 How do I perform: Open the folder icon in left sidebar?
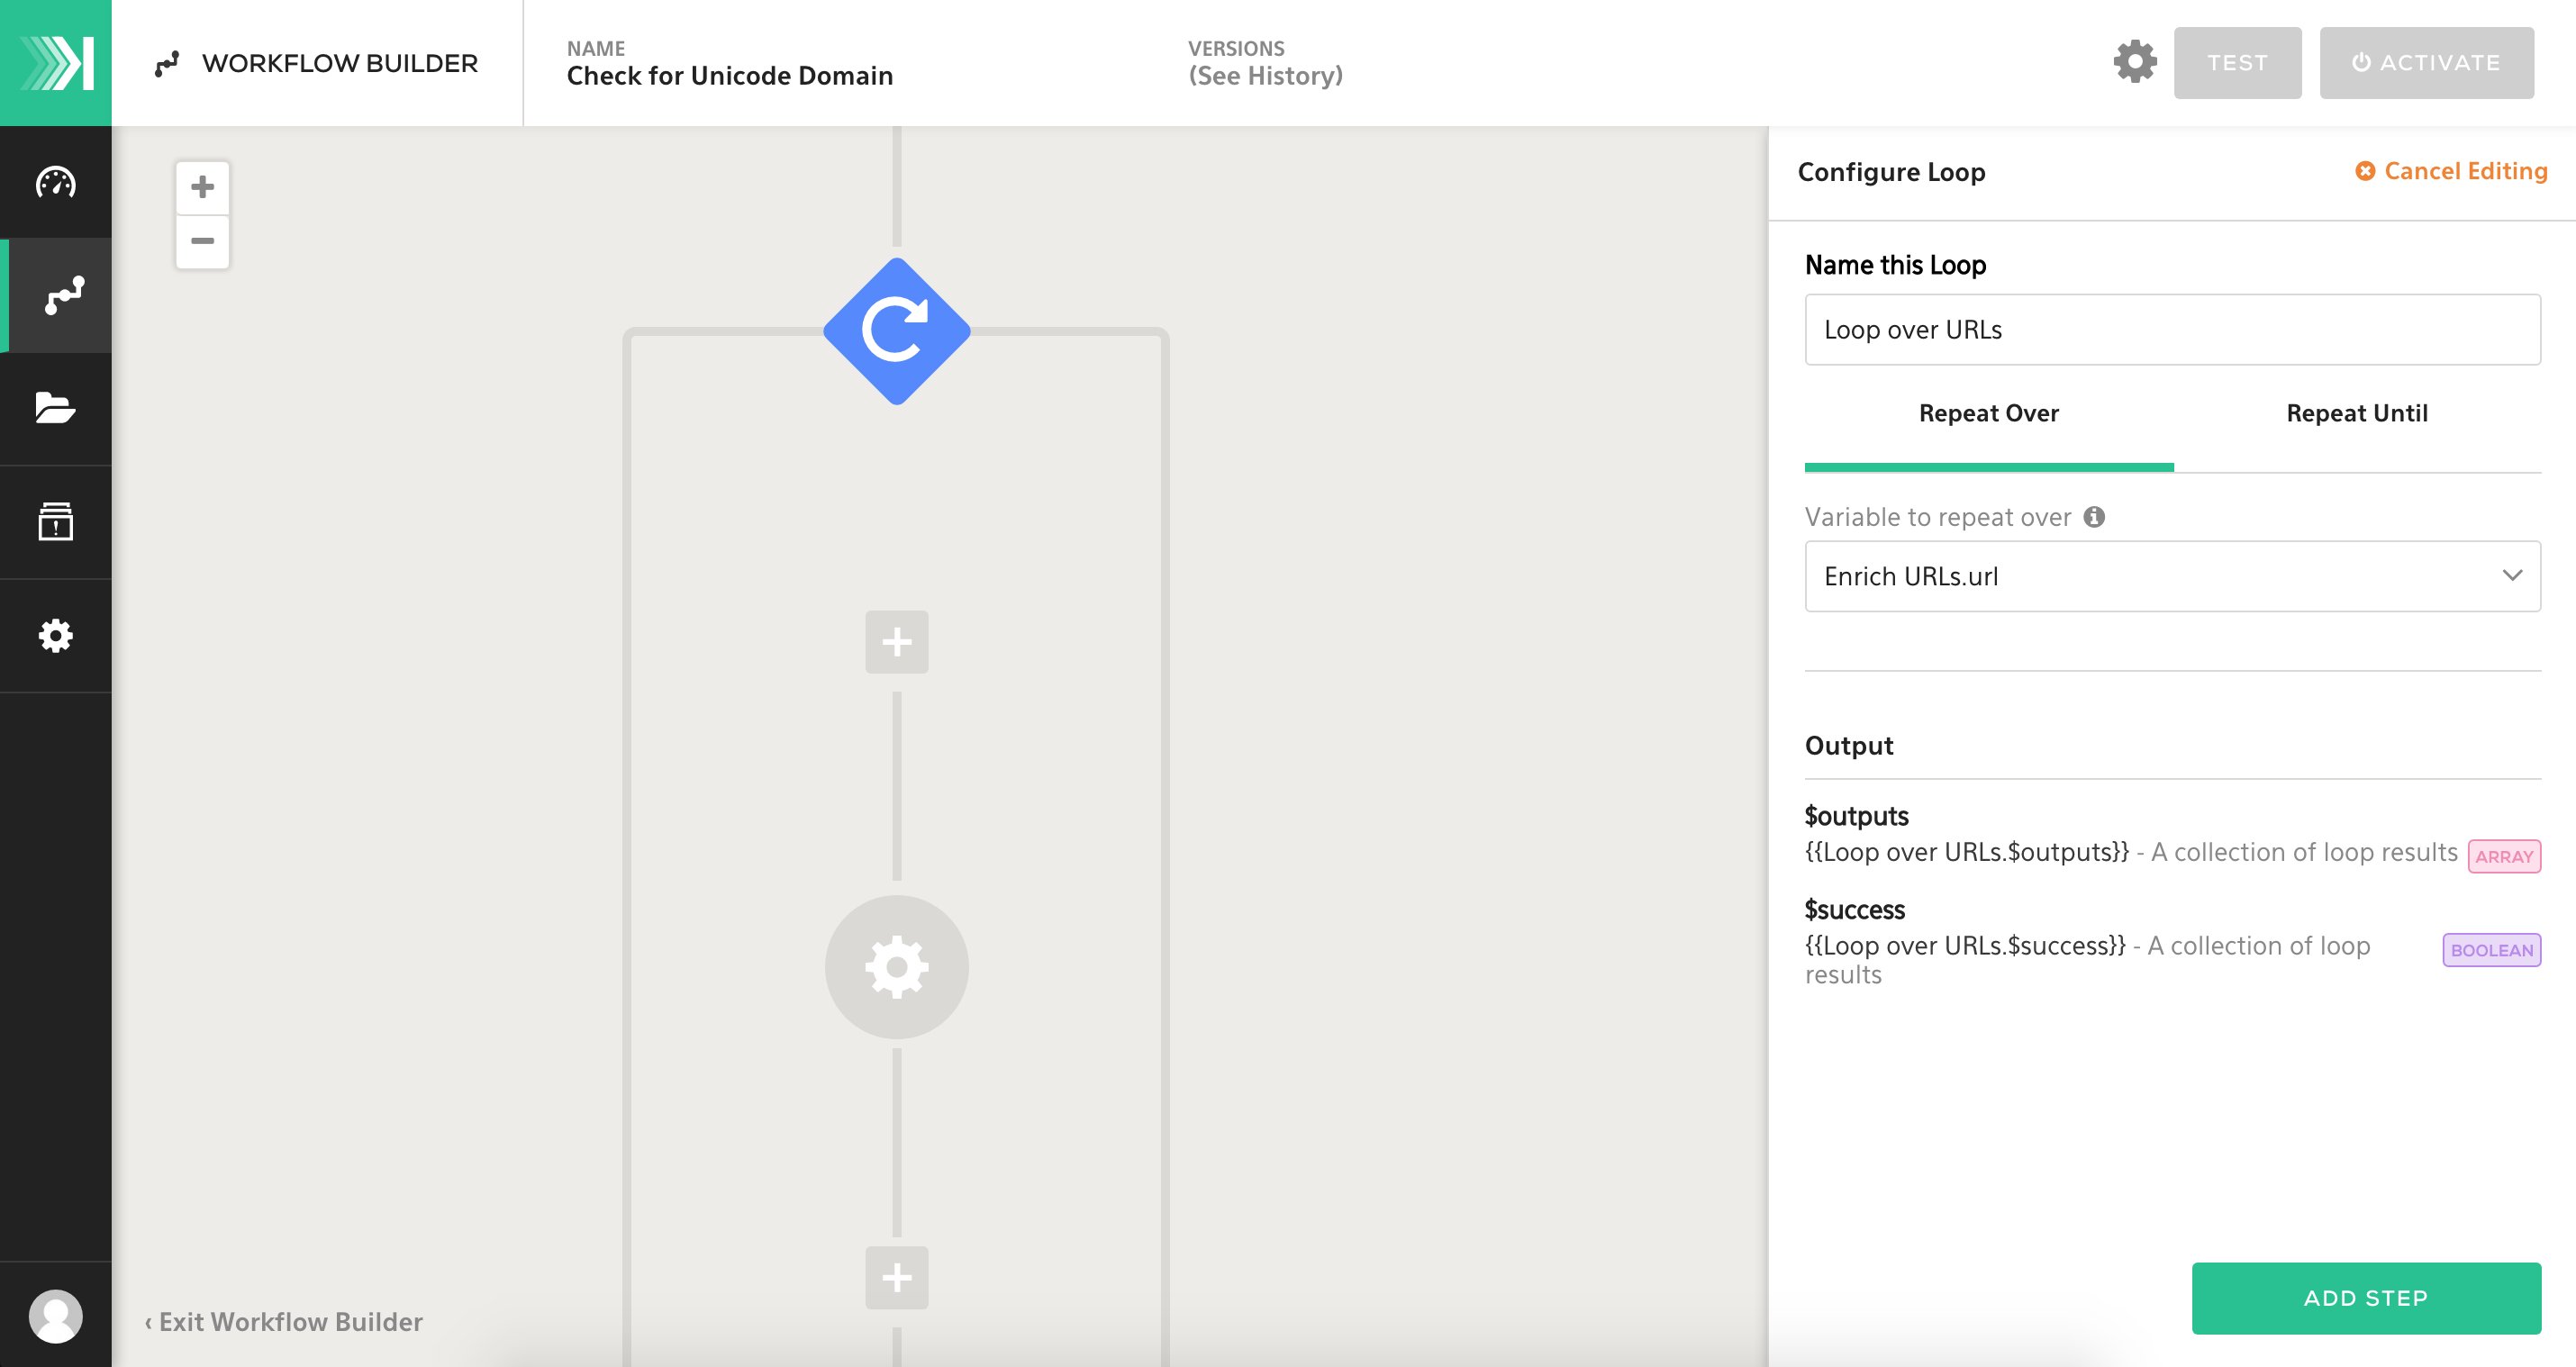[x=55, y=408]
